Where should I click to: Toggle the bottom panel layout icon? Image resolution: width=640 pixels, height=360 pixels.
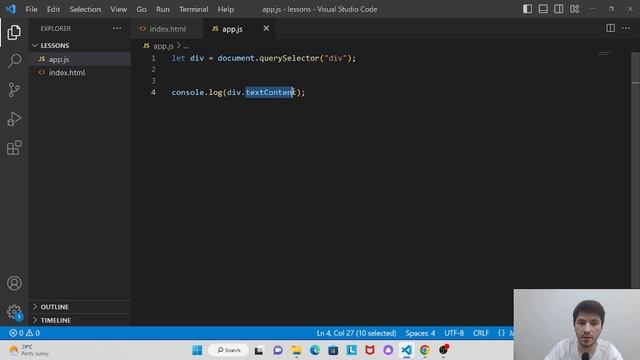[x=543, y=9]
